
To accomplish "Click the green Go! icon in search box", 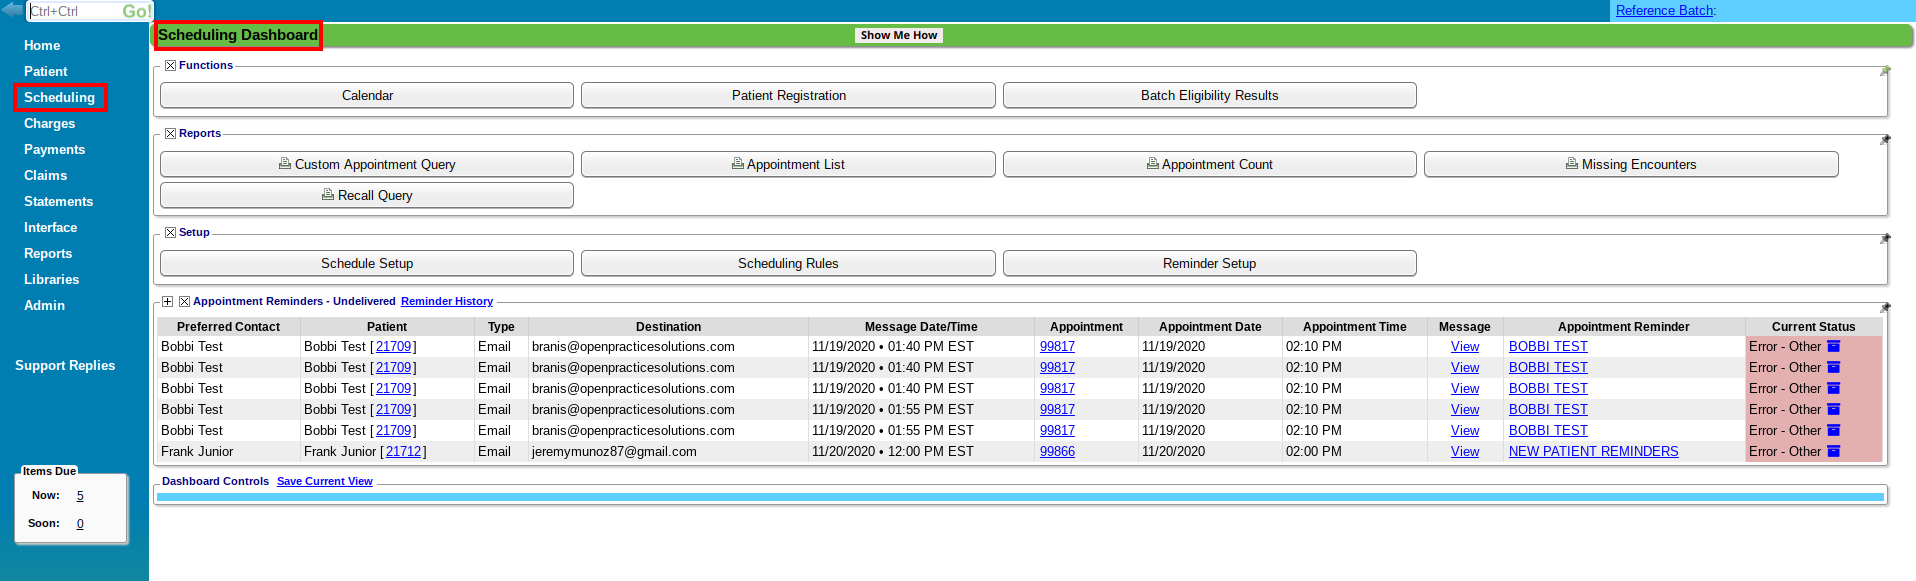I will [x=136, y=11].
